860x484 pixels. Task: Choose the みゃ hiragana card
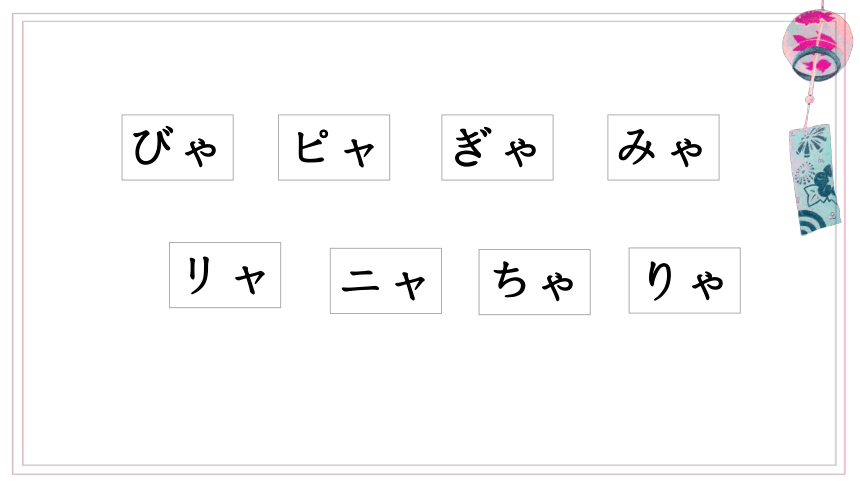[664, 147]
